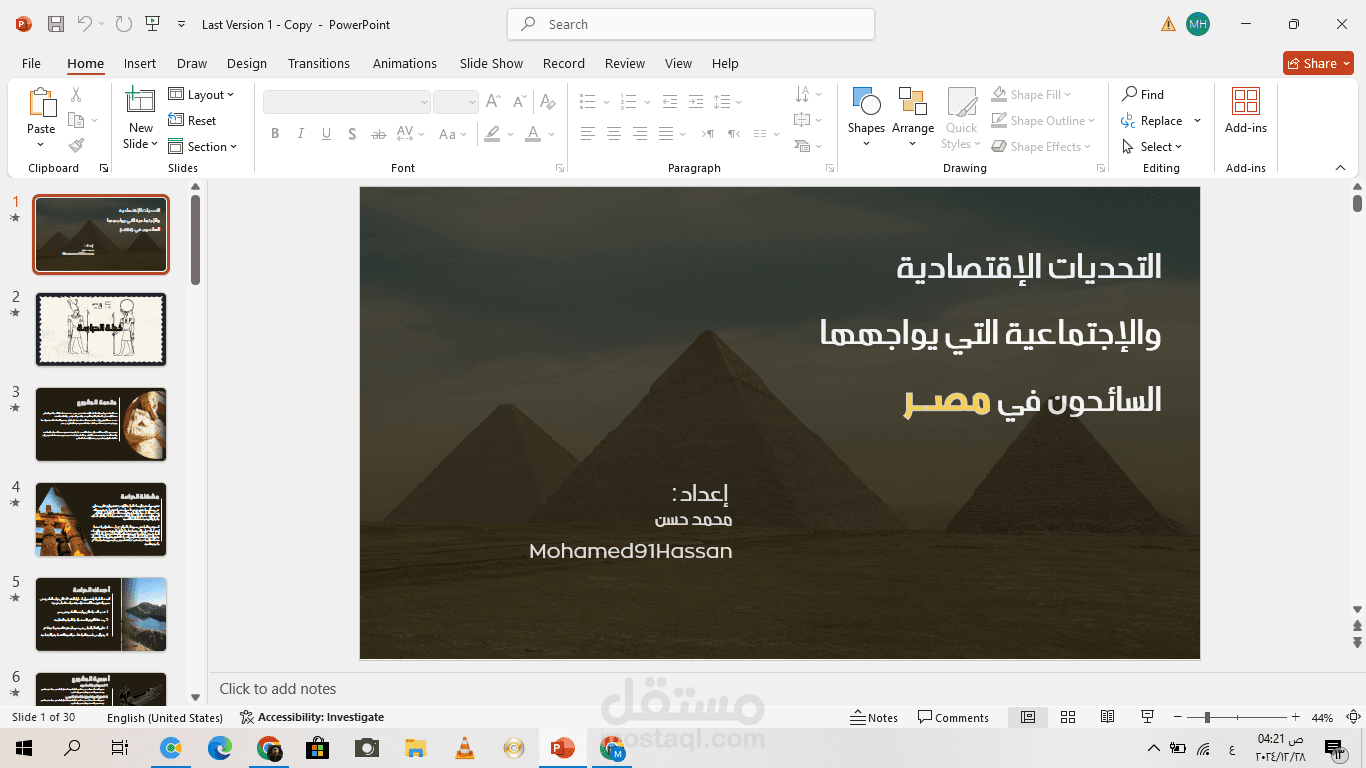1366x768 pixels.
Task: Click the zoom slider handle
Action: 1207,717
